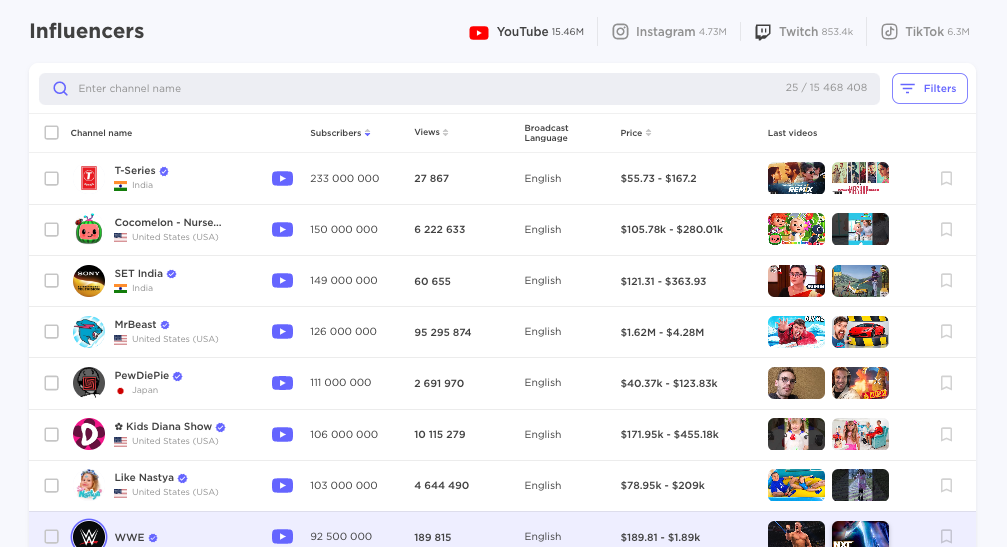
Task: Bookmark the Cocomelon channel
Action: 946,230
